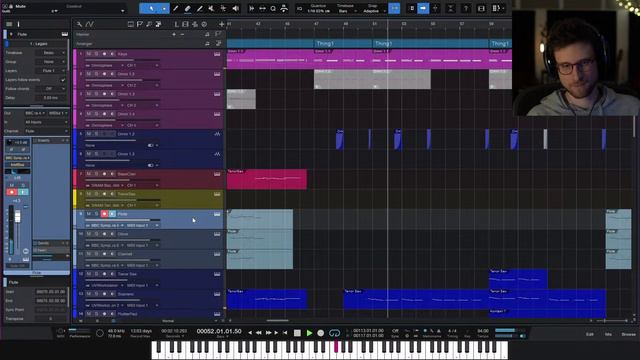The width and height of the screenshot is (640, 360).
Task: Select the pink TenorSax clip
Action: [x=267, y=179]
